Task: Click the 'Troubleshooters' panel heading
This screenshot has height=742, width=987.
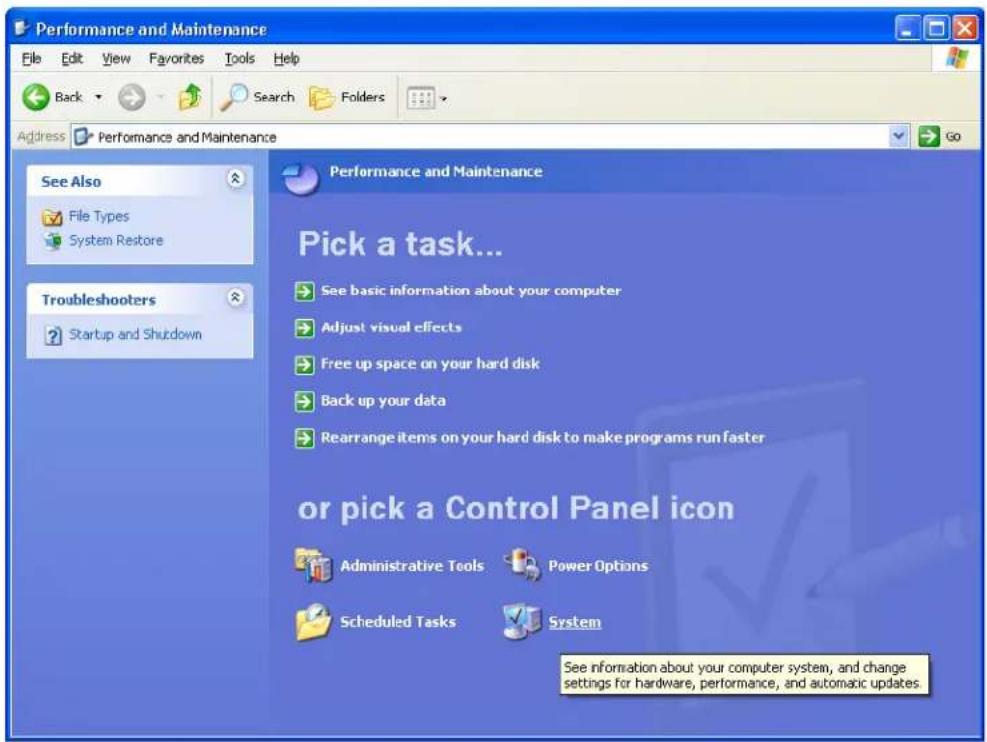Action: coord(98,300)
